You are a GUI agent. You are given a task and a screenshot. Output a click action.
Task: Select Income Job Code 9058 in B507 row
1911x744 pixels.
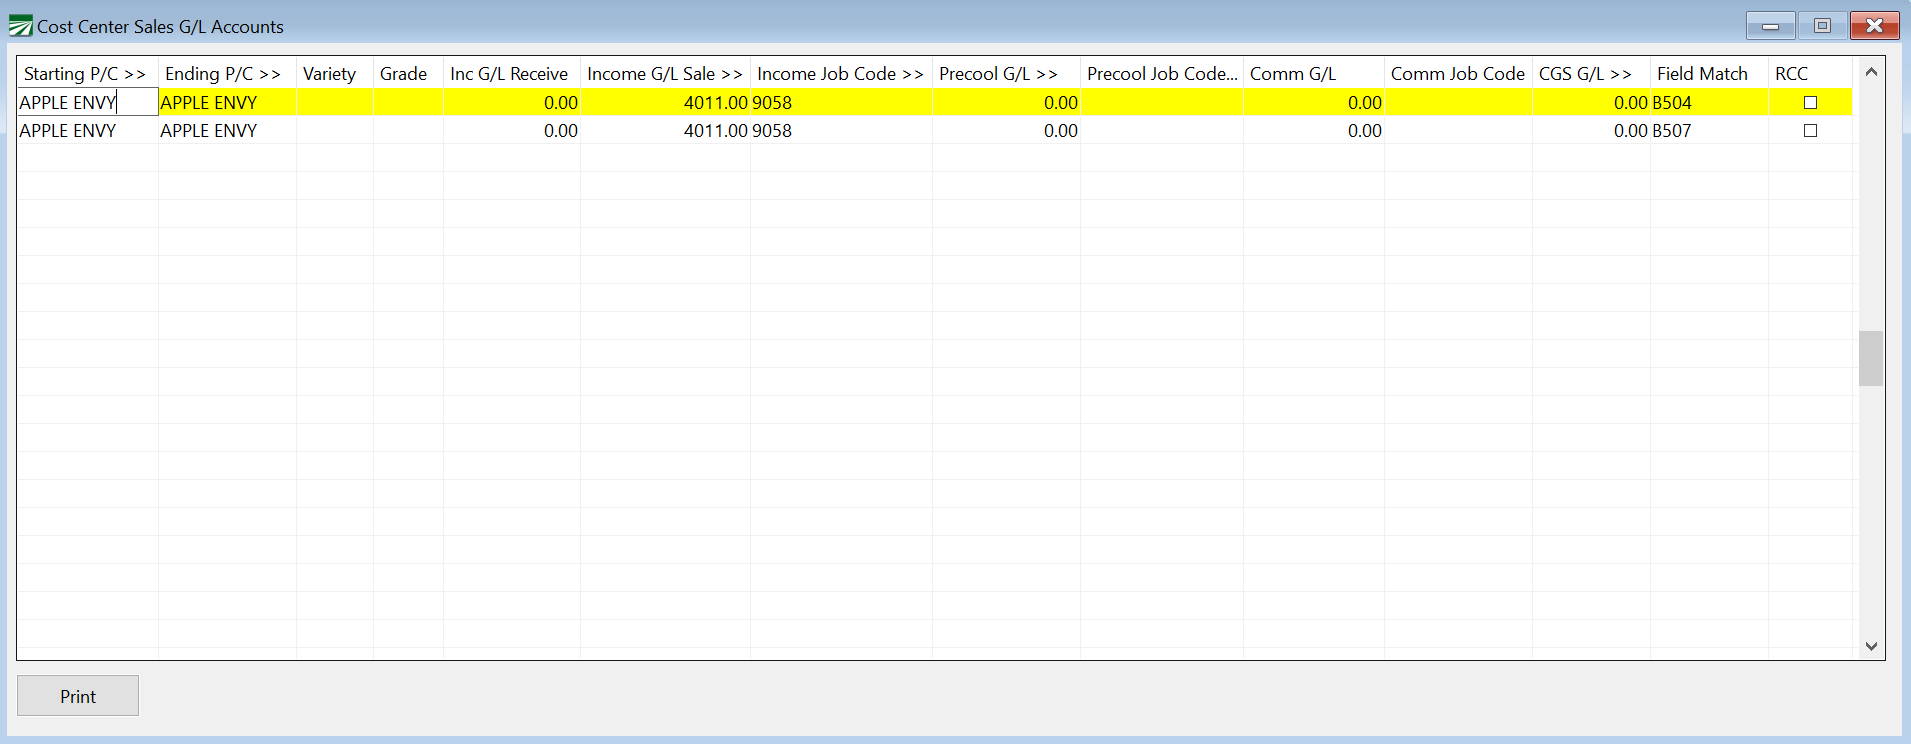(841, 130)
